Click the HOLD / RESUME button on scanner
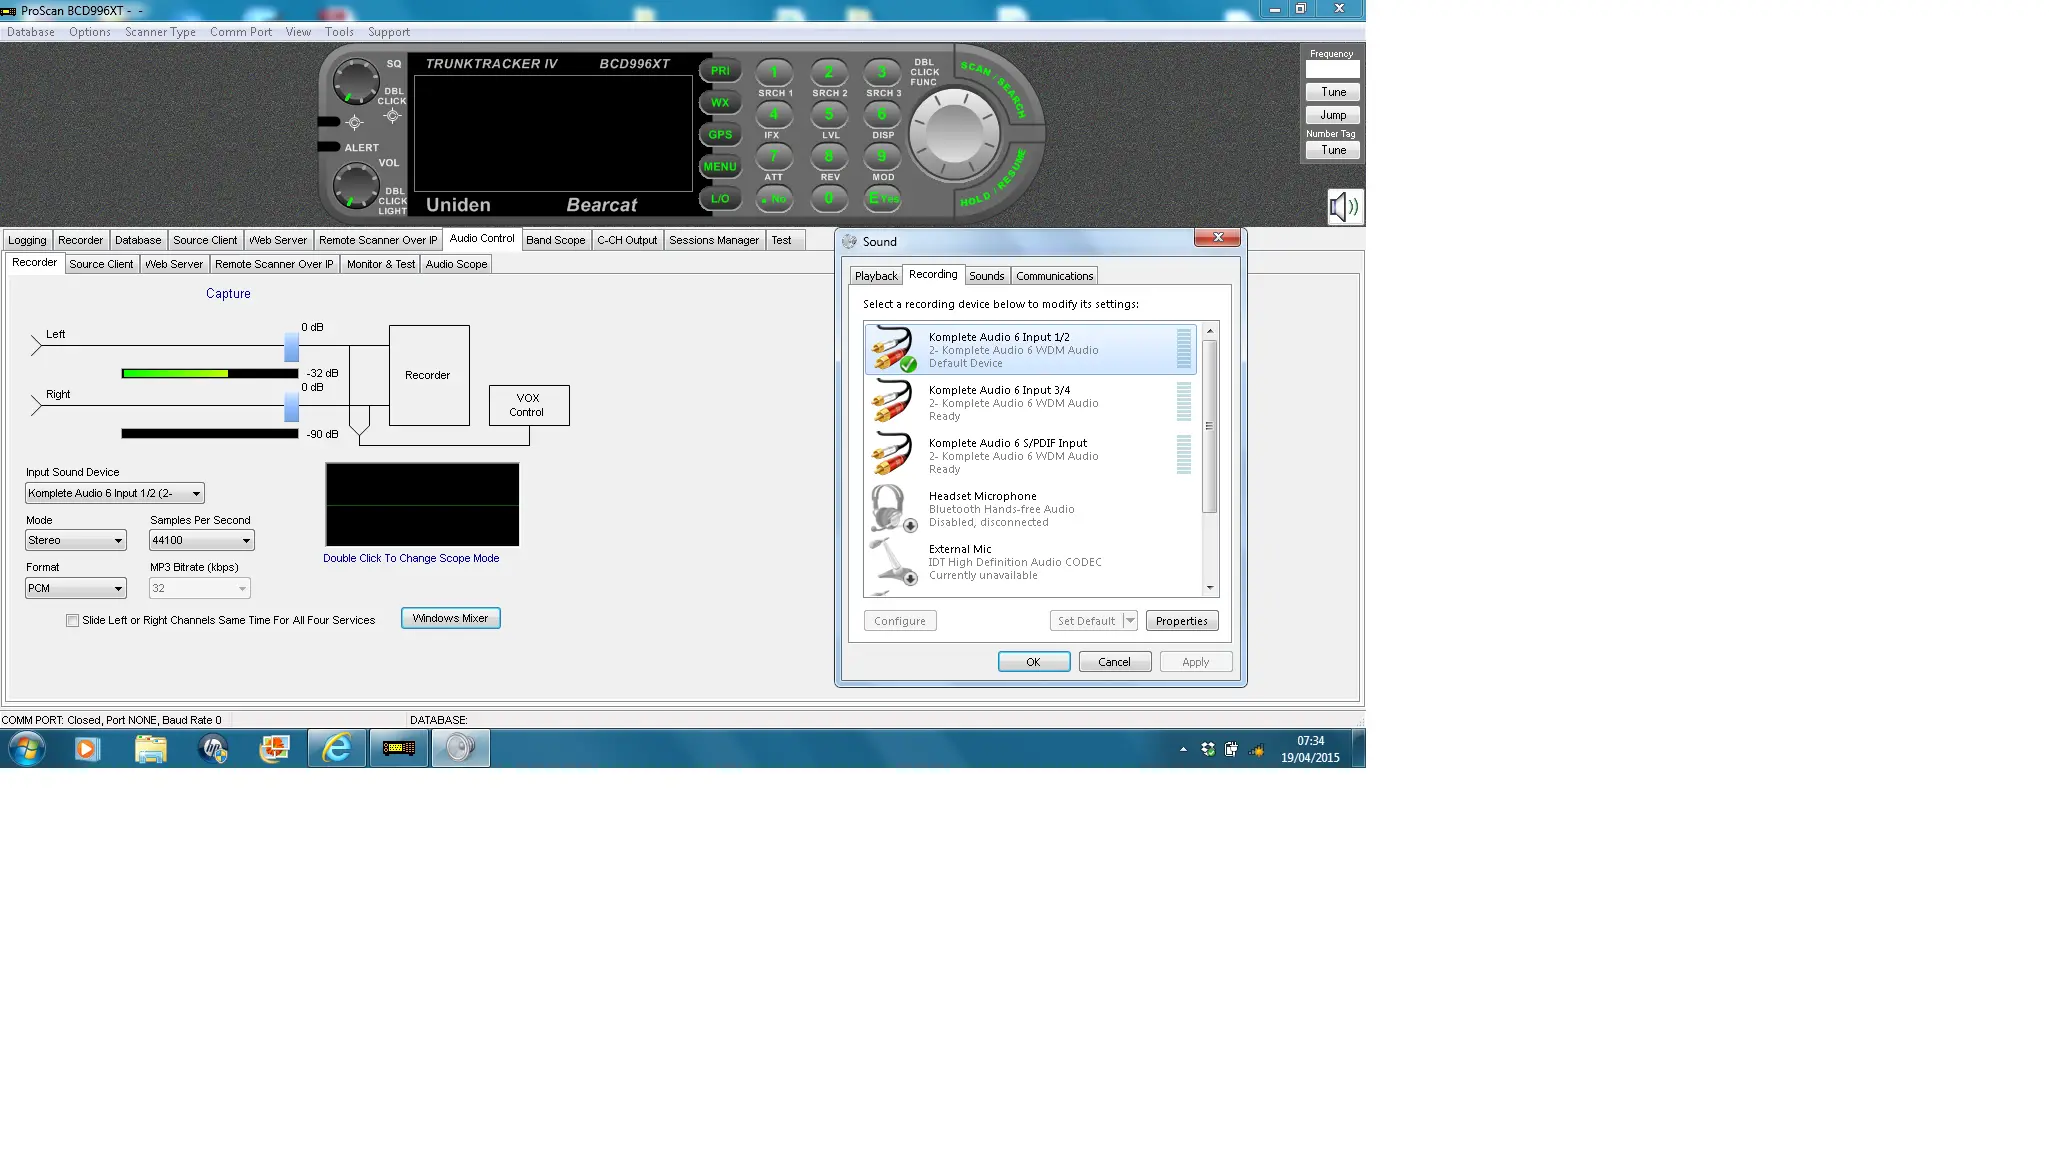 [x=994, y=181]
